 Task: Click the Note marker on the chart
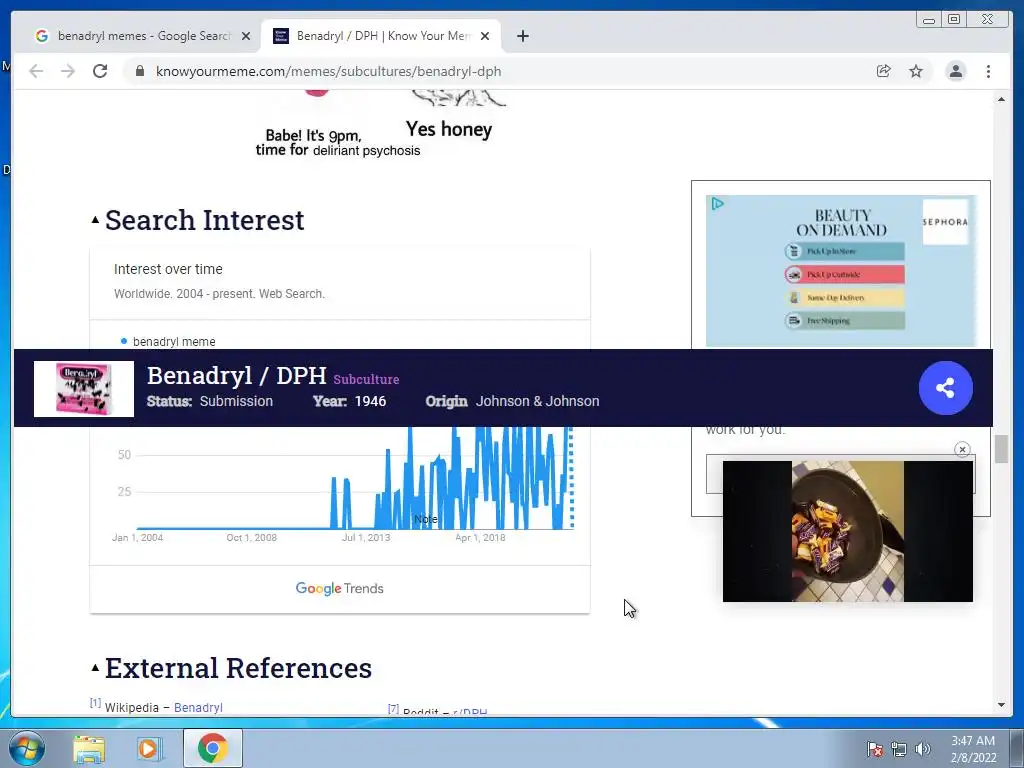426,519
